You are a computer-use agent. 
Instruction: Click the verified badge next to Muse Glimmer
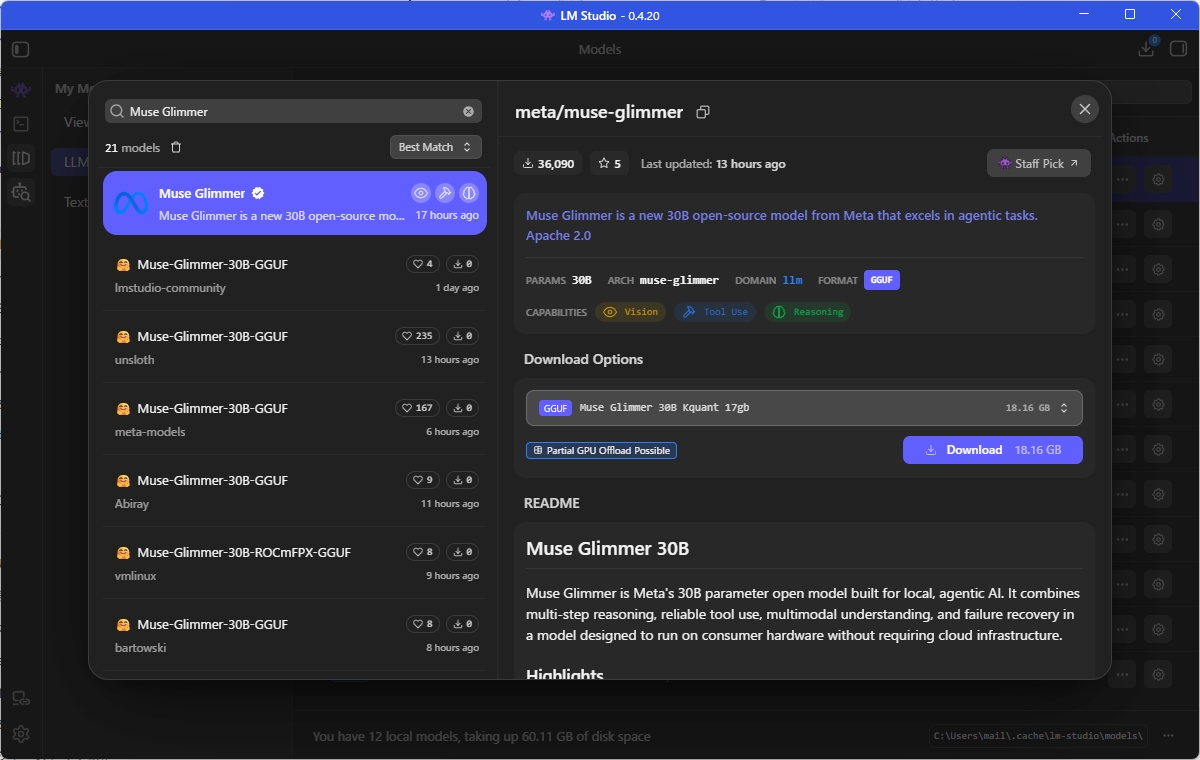pos(258,193)
